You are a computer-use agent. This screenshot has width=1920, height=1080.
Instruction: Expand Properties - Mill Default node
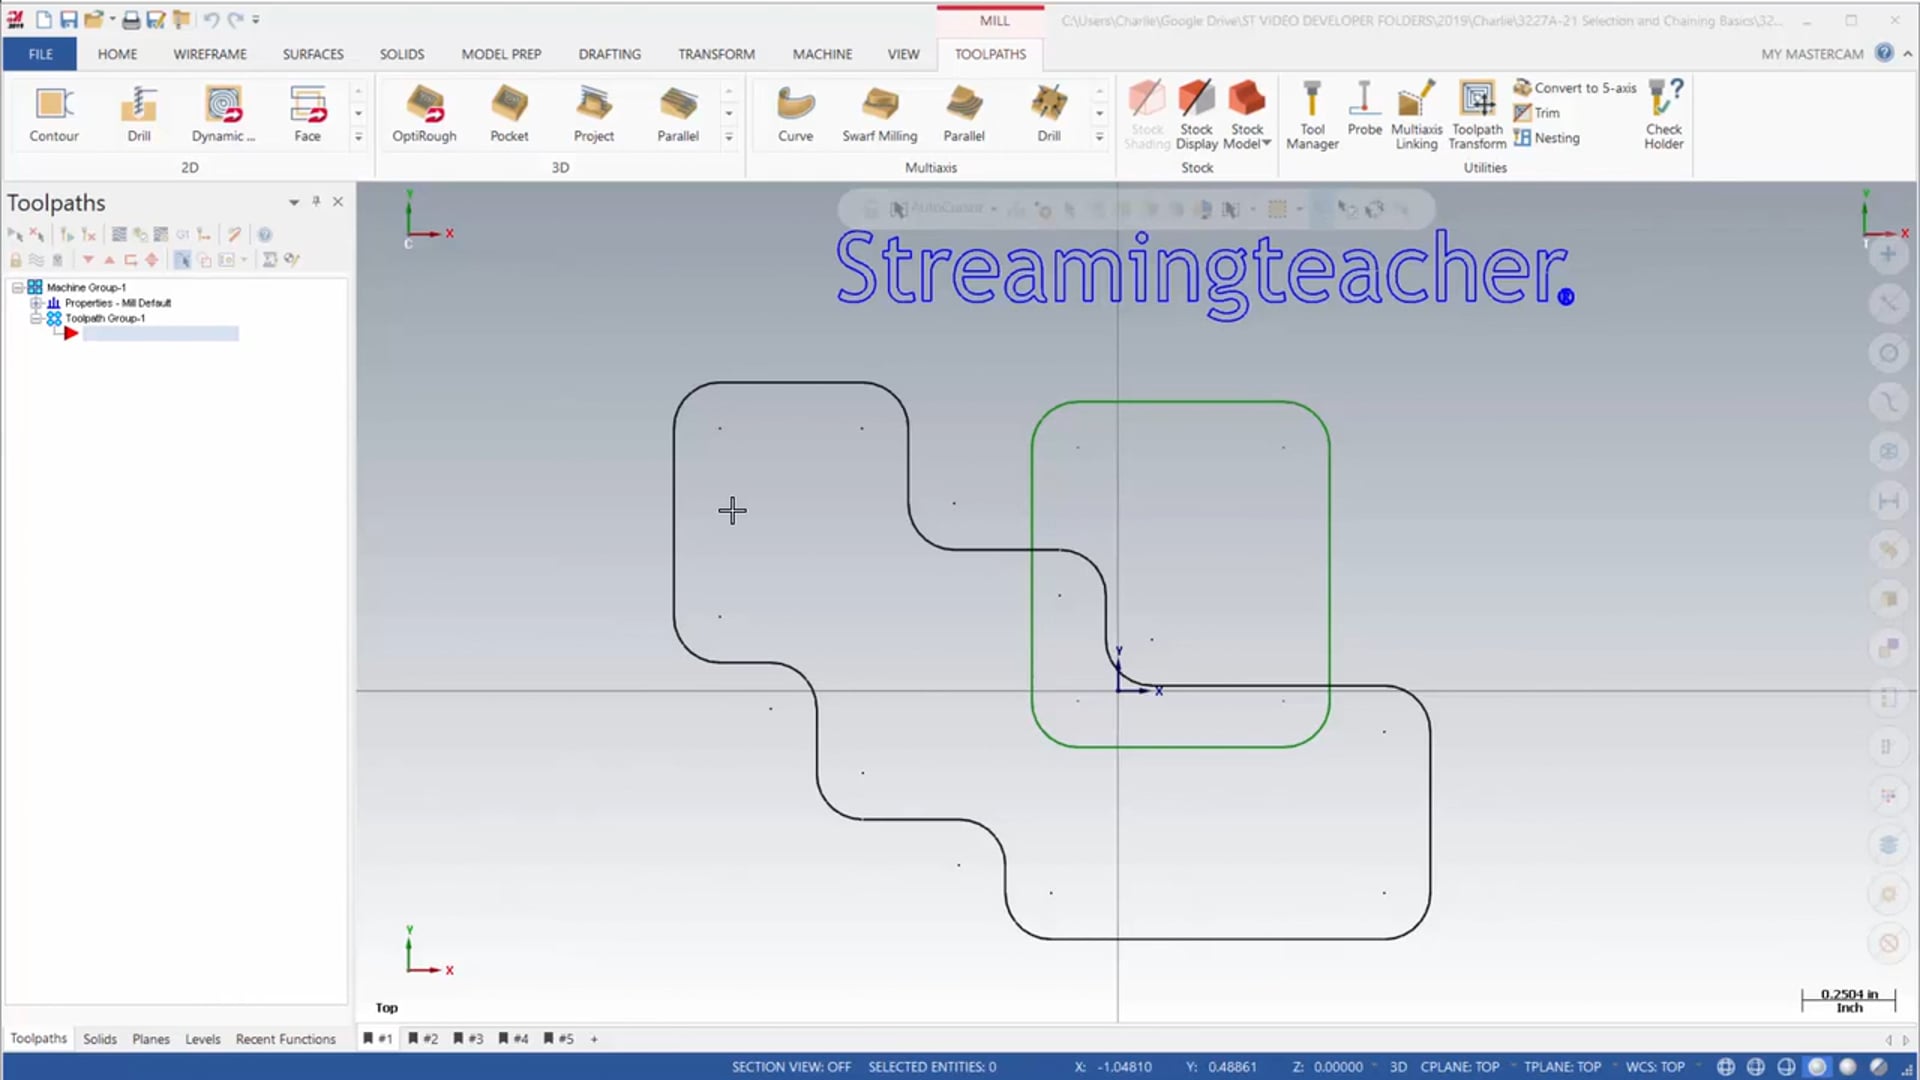(x=36, y=303)
